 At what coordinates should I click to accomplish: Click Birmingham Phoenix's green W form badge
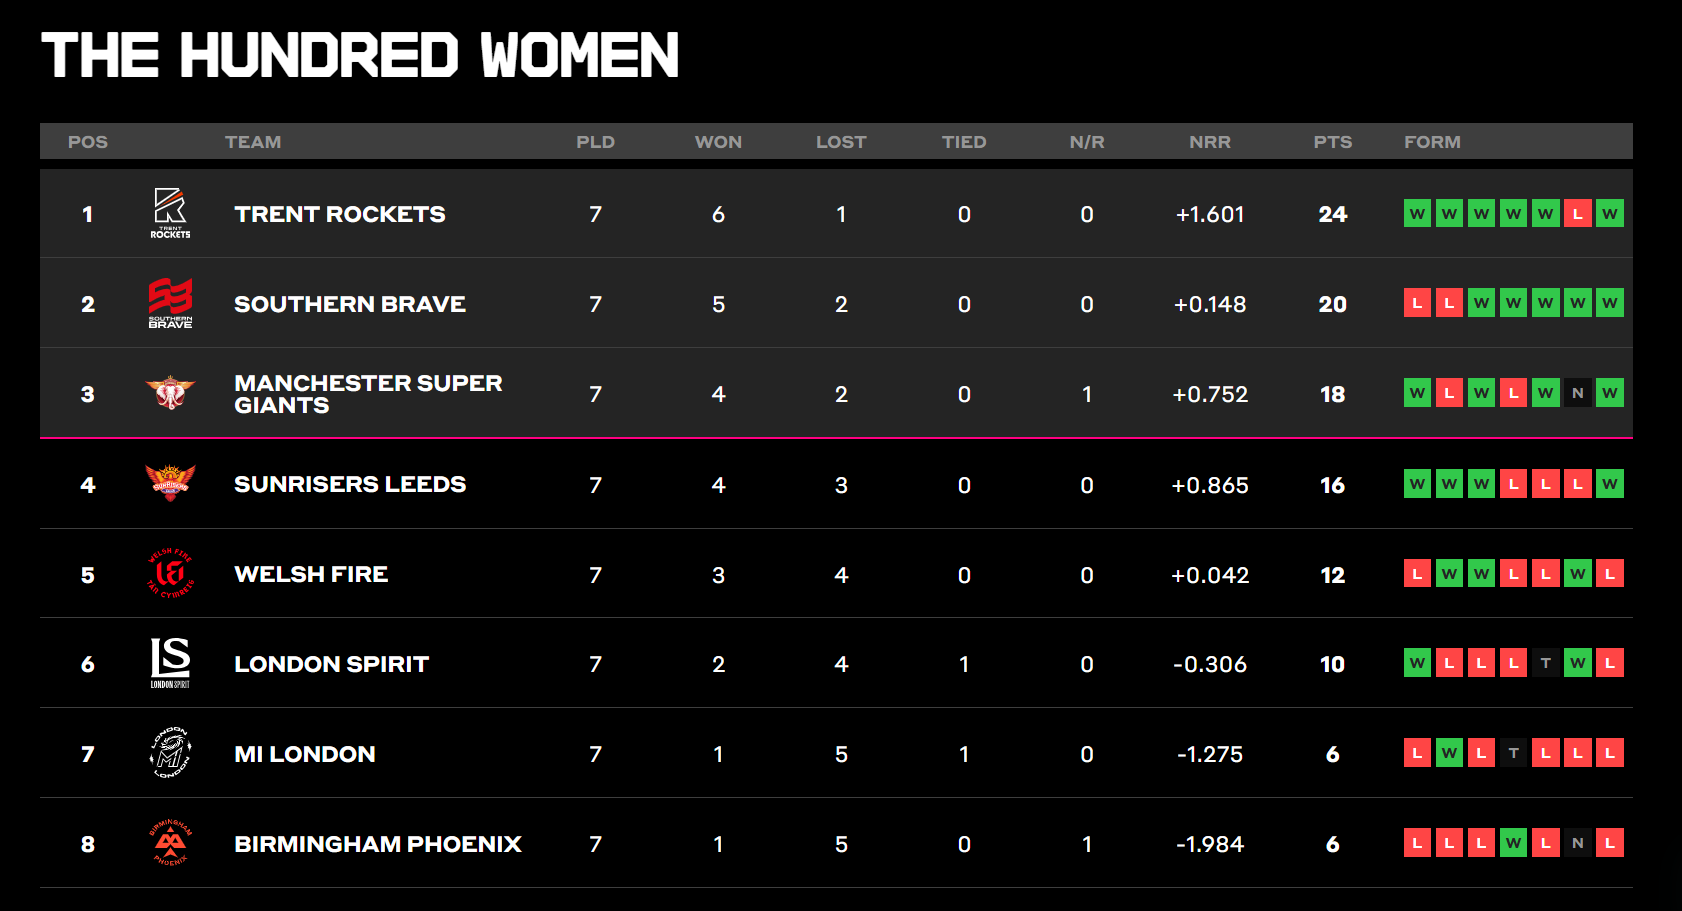[x=1513, y=843]
